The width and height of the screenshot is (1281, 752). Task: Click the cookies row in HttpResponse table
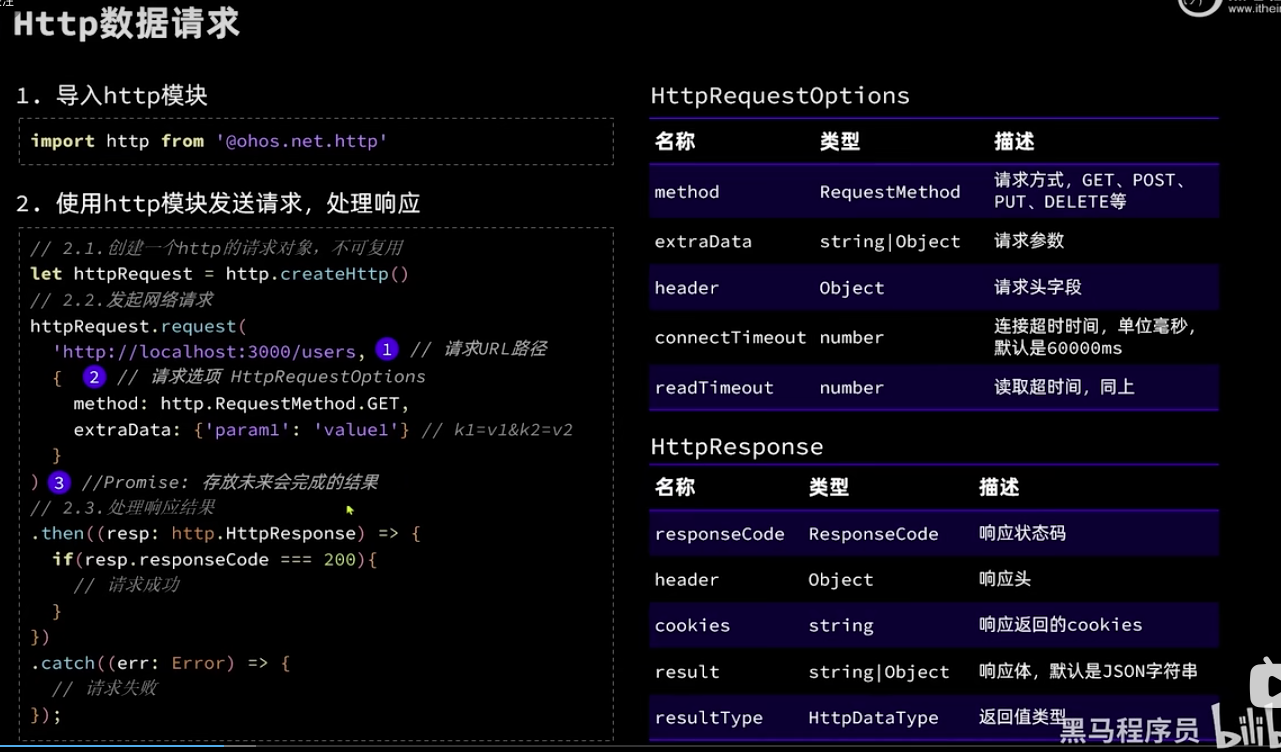click(692, 626)
